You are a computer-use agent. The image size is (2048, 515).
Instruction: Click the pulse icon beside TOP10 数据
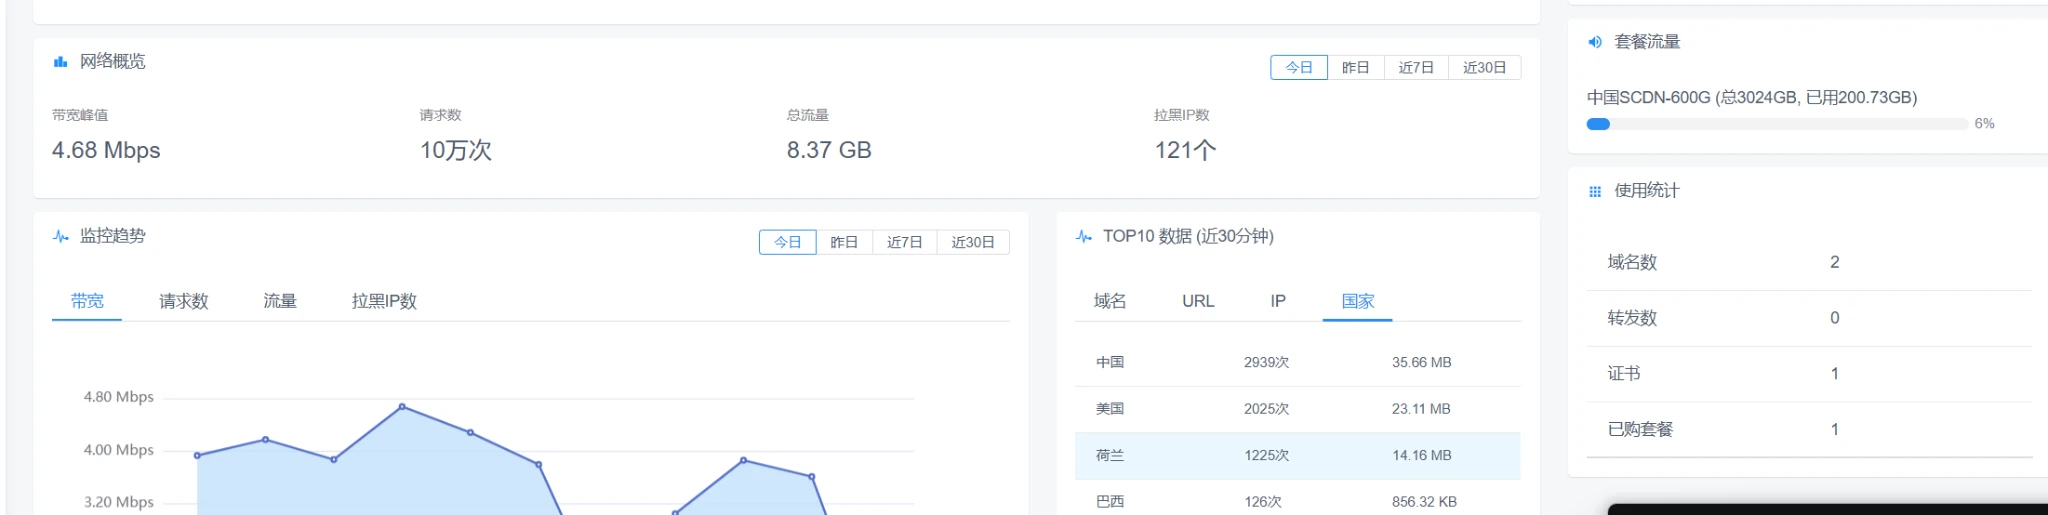[x=1084, y=237]
